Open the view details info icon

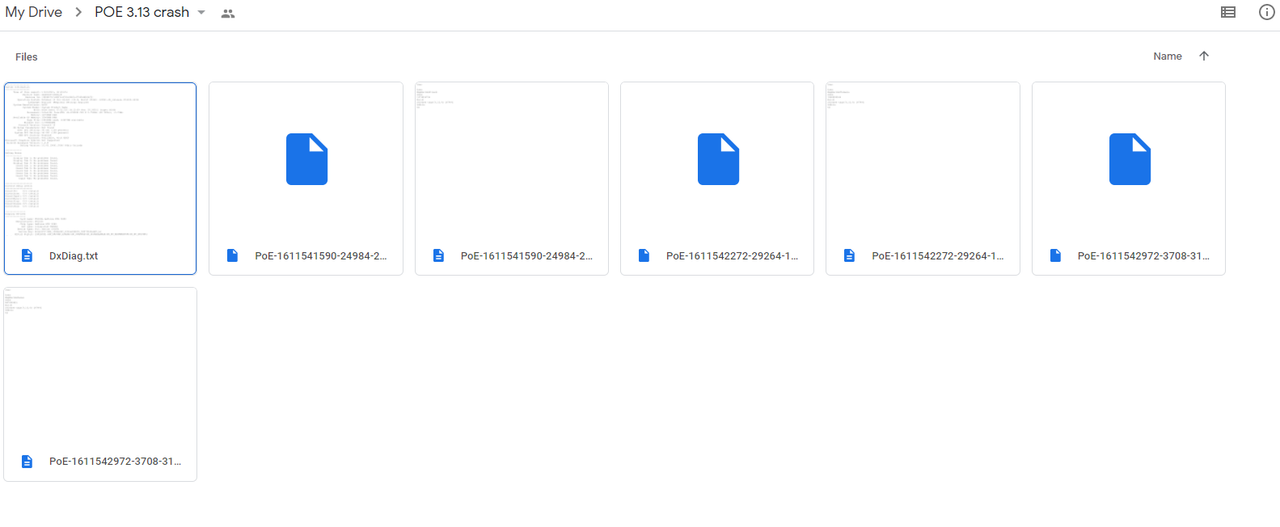click(x=1266, y=13)
